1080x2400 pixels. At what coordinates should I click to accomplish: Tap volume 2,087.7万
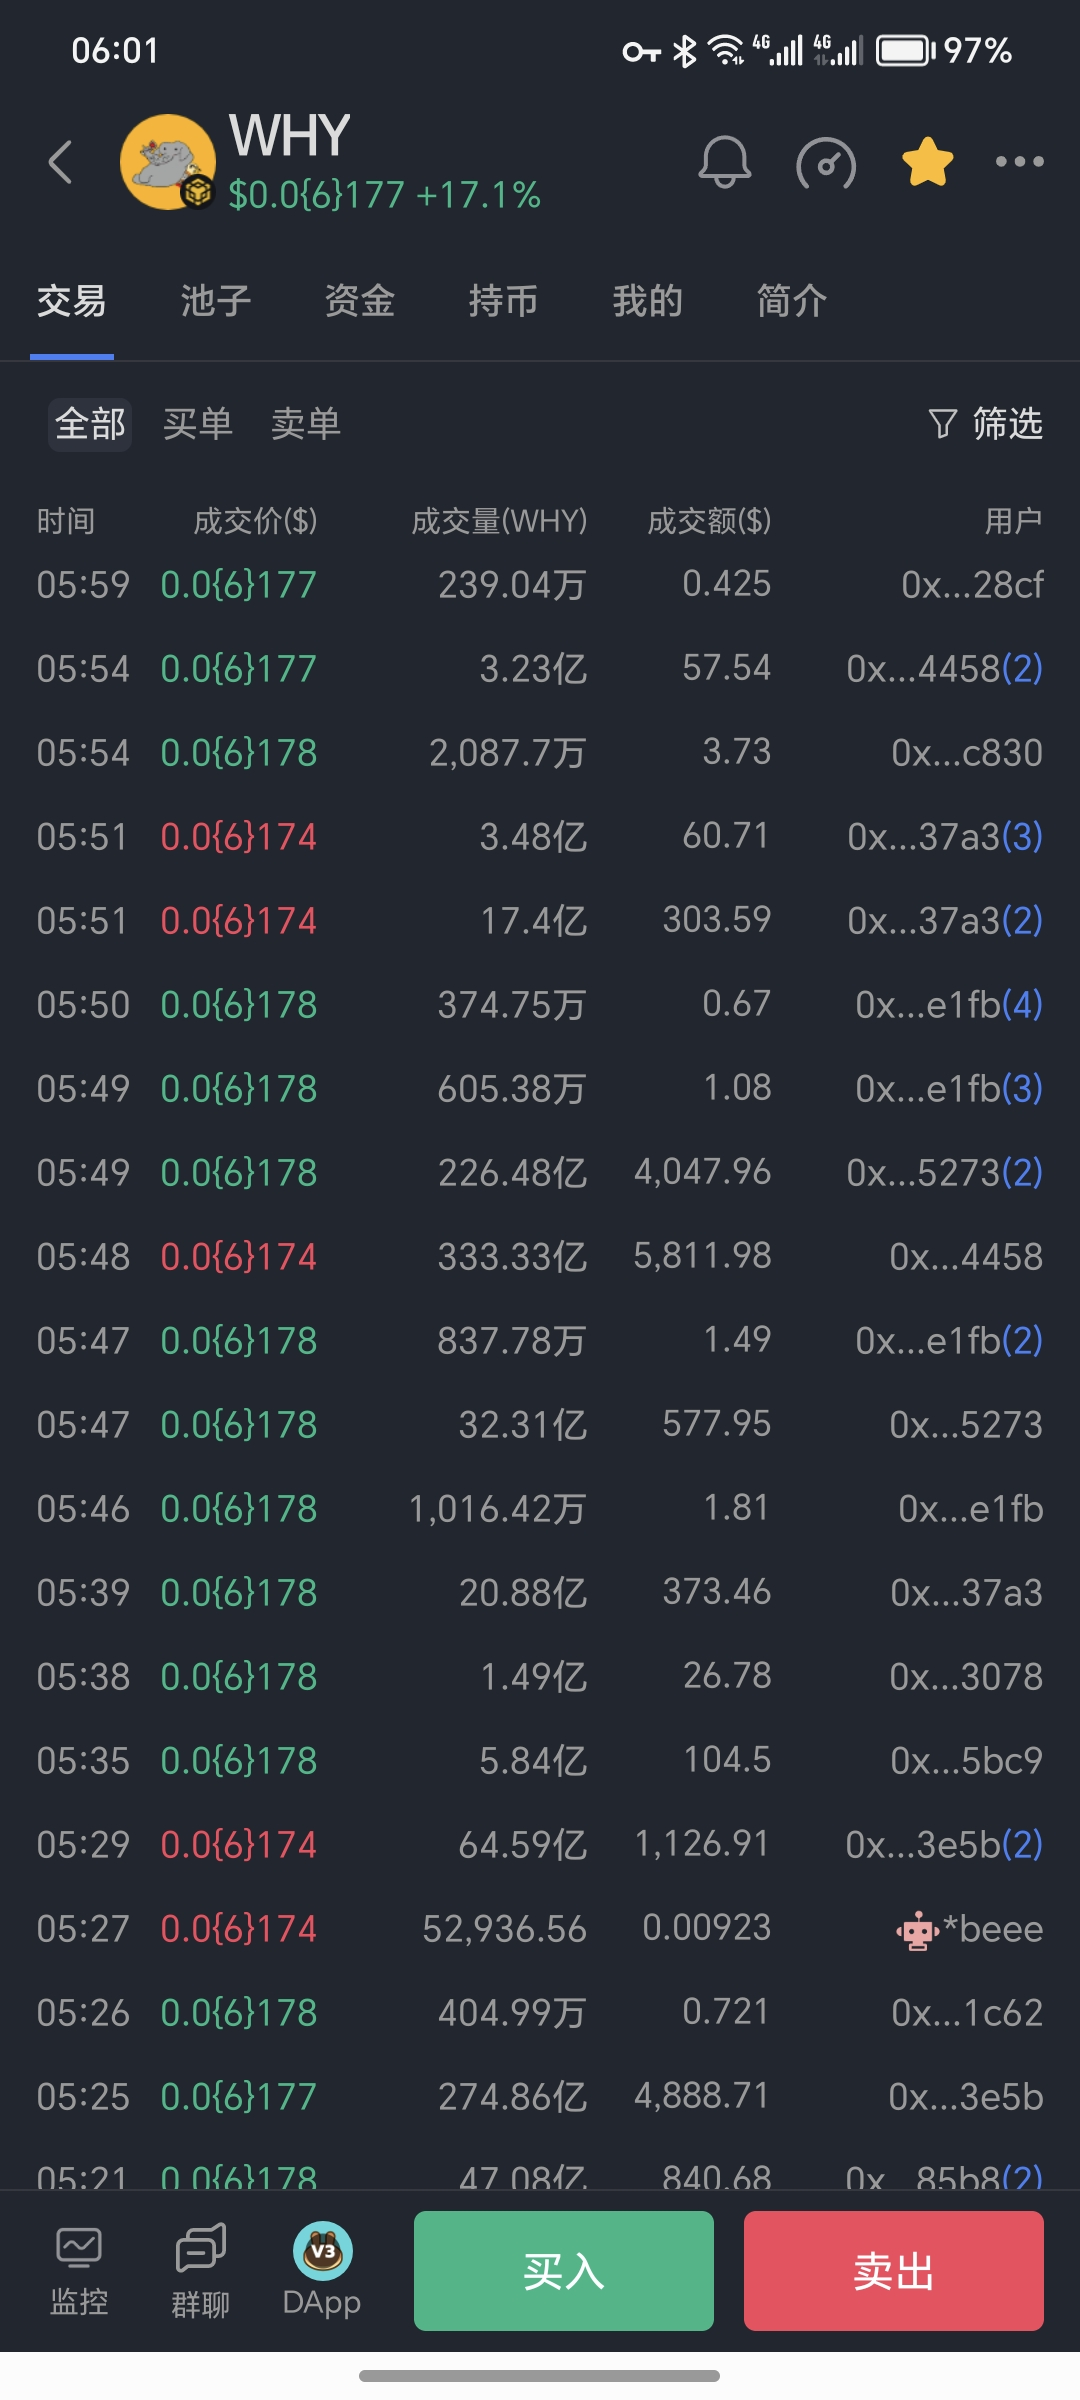click(508, 752)
